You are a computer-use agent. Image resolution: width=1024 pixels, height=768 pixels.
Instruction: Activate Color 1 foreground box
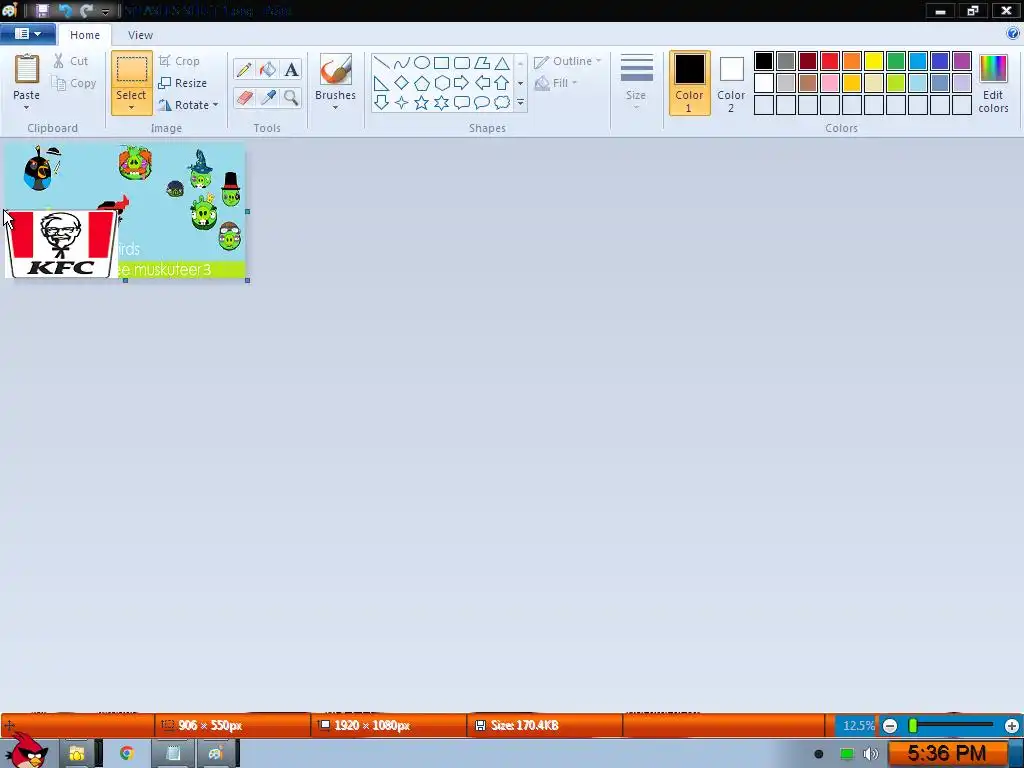[x=690, y=84]
